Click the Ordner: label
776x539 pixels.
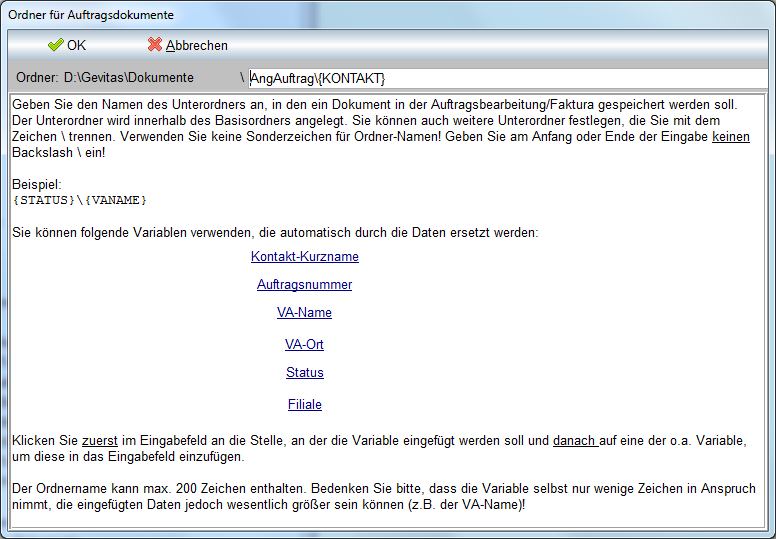click(x=37, y=78)
